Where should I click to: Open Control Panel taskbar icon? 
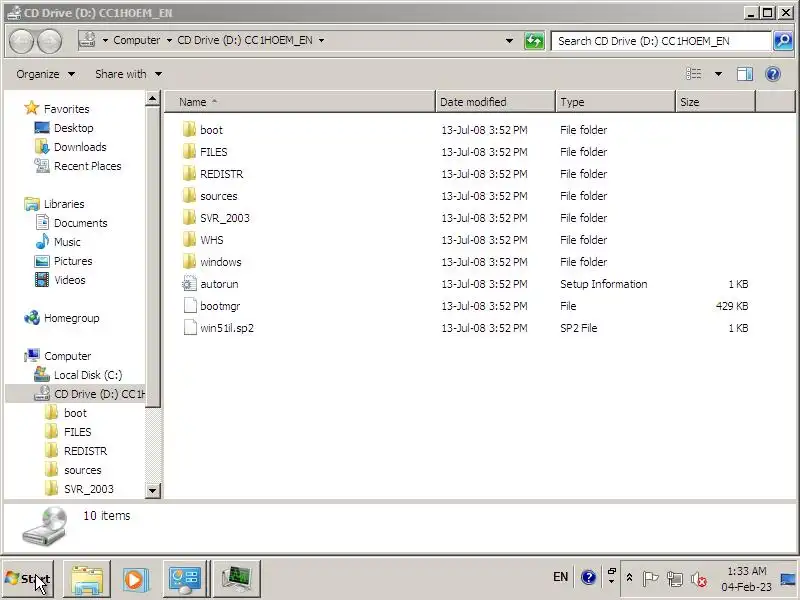[185, 579]
